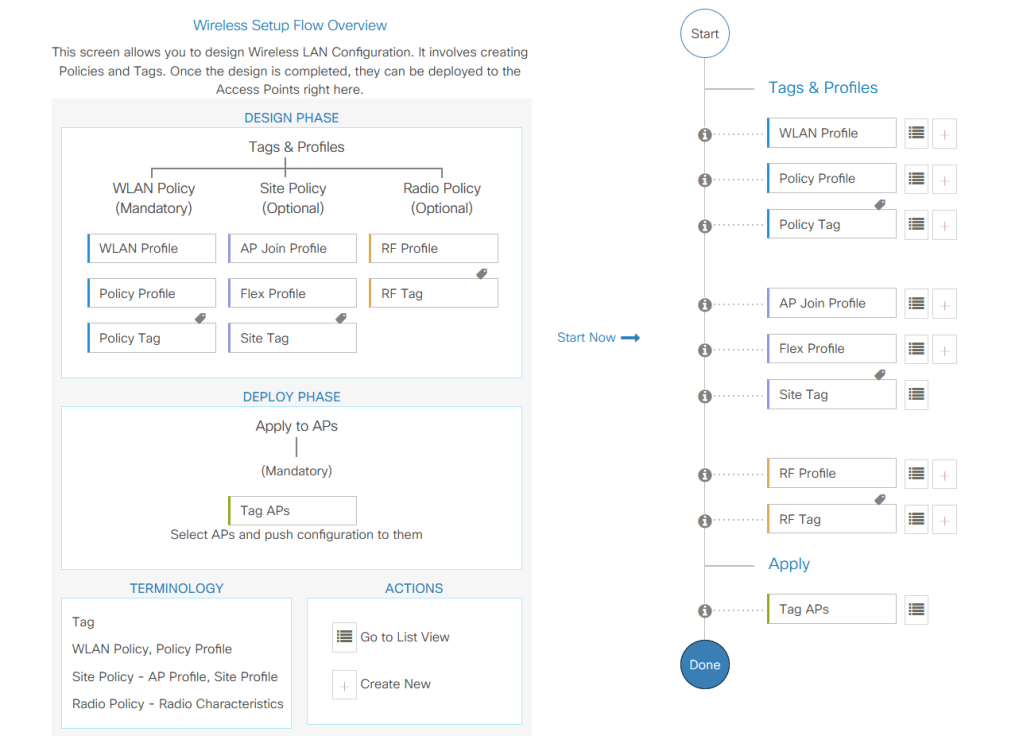The height and width of the screenshot is (736, 1023).
Task: Click Go to List View action icon
Action: point(344,637)
